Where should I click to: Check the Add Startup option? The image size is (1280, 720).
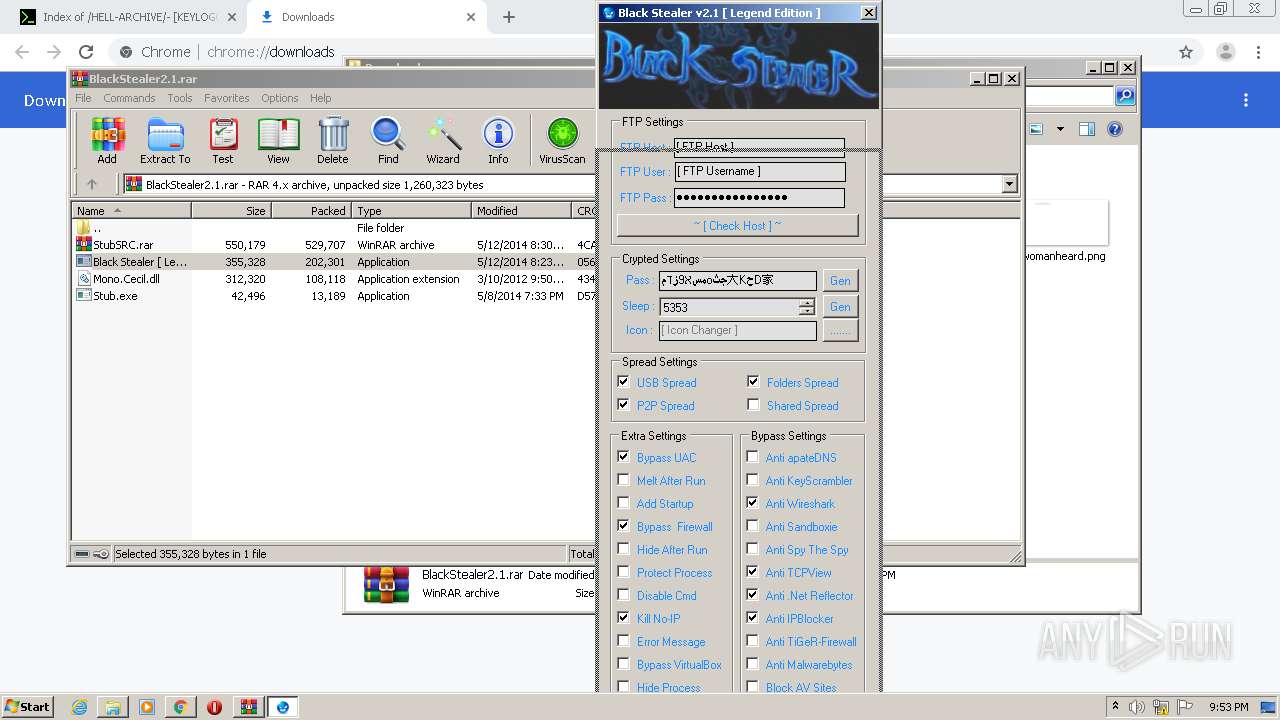pyautogui.click(x=623, y=503)
